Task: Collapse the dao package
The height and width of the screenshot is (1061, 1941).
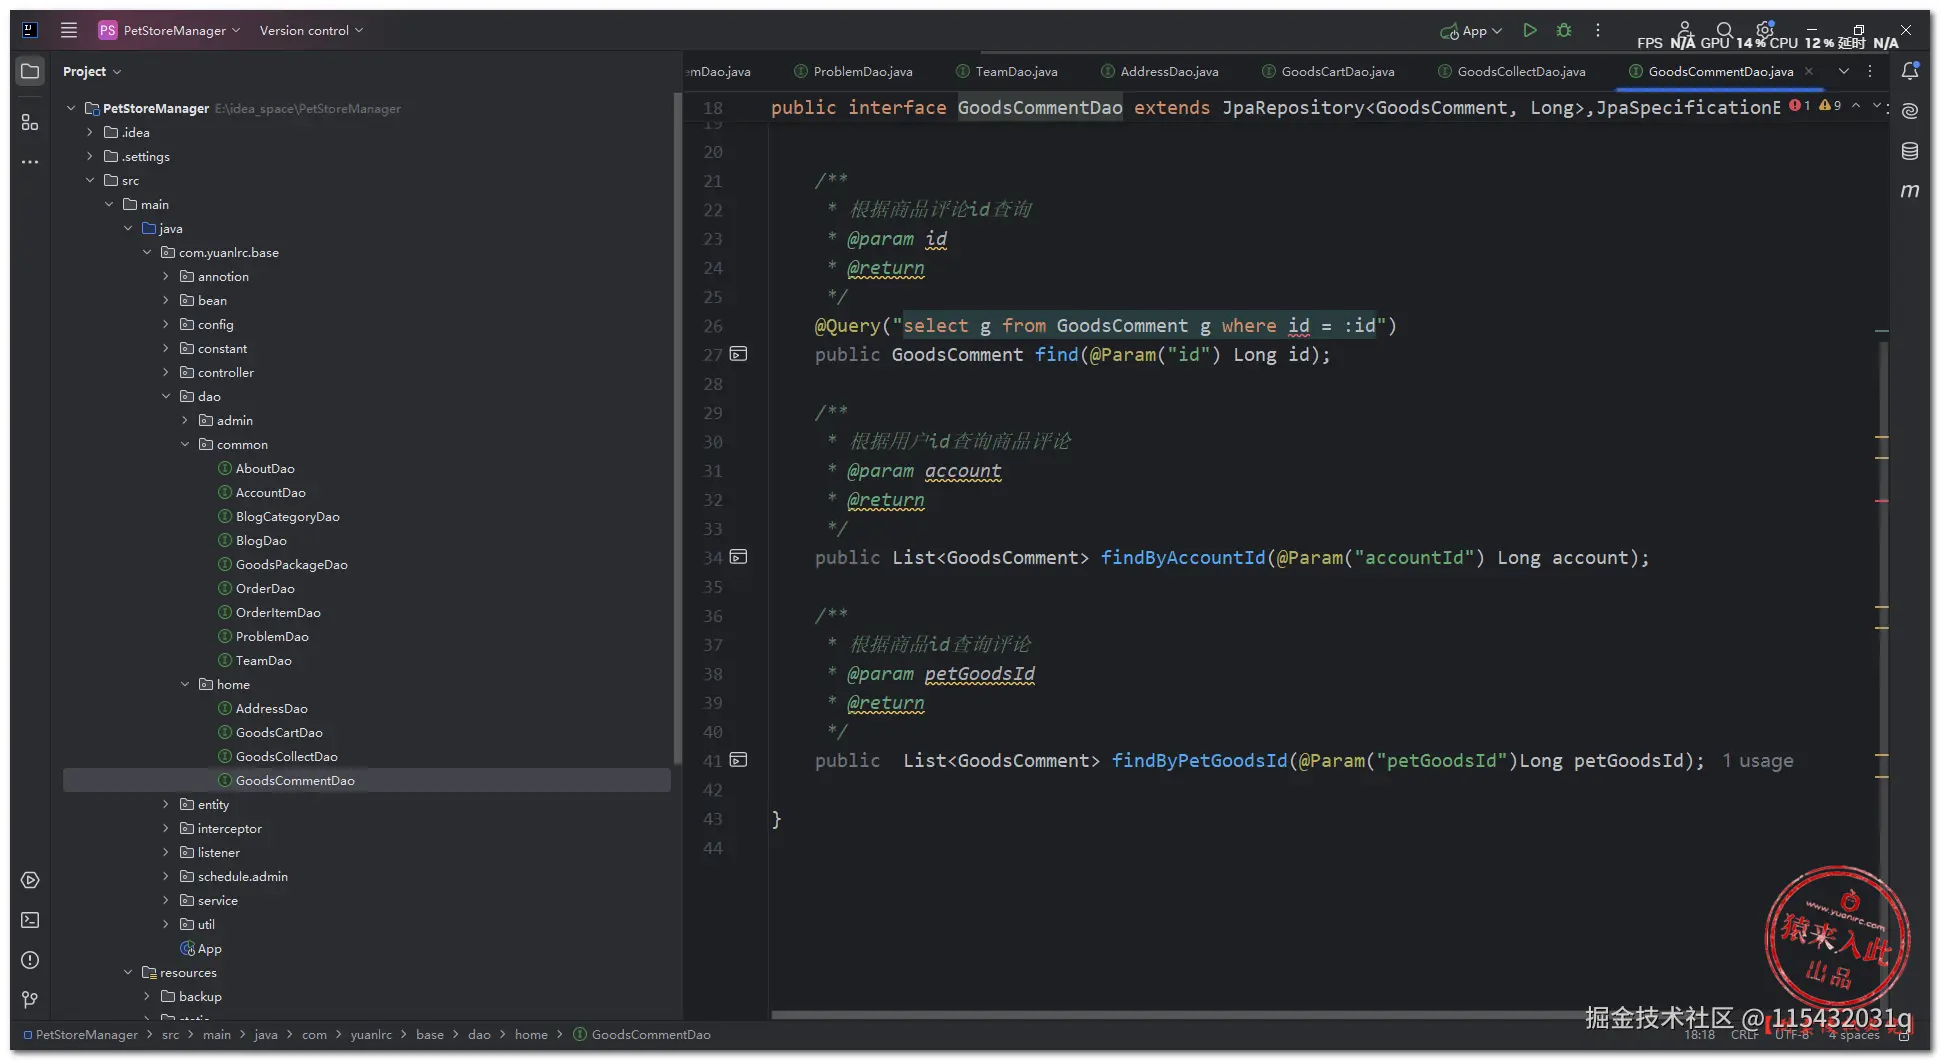Action: tap(166, 396)
